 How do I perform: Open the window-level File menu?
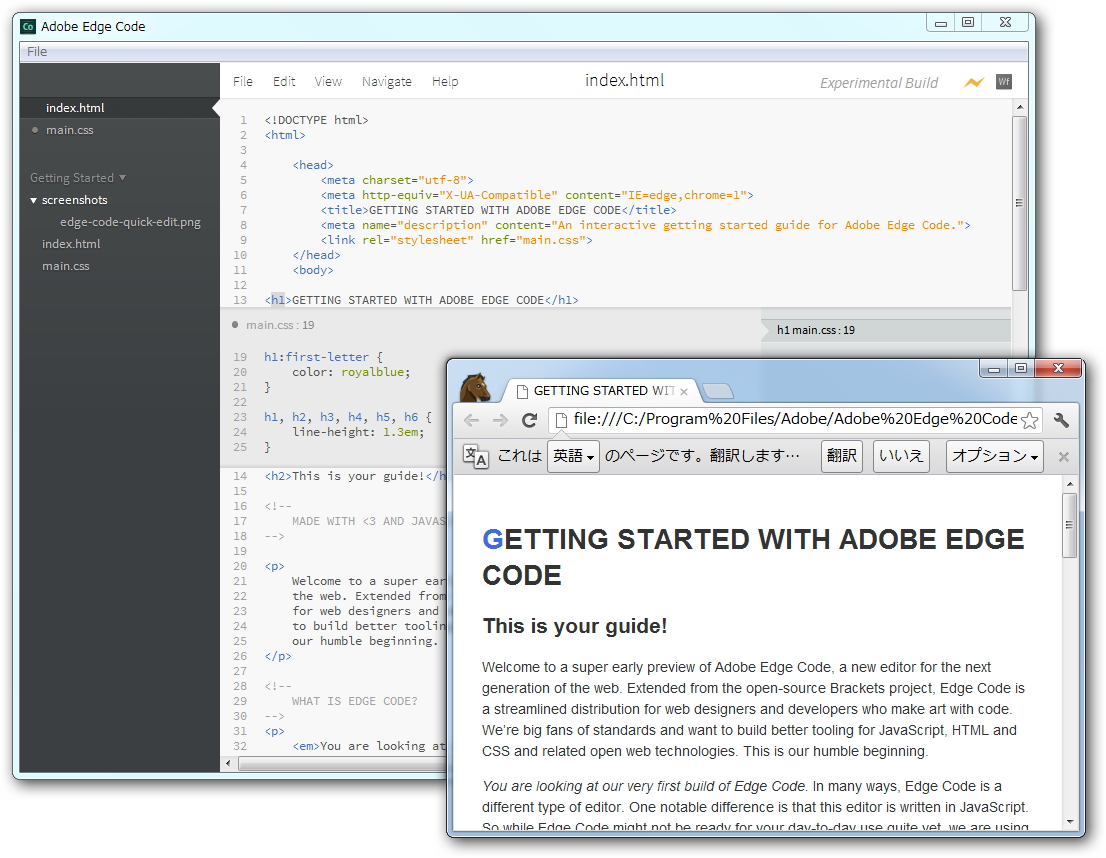[x=37, y=52]
